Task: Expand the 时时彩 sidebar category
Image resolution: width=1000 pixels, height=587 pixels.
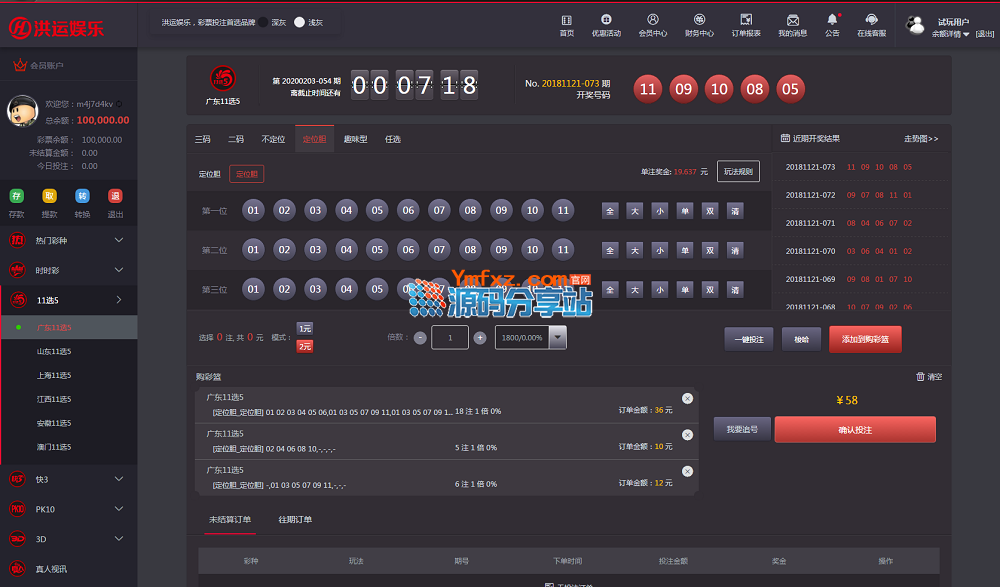Action: point(68,269)
